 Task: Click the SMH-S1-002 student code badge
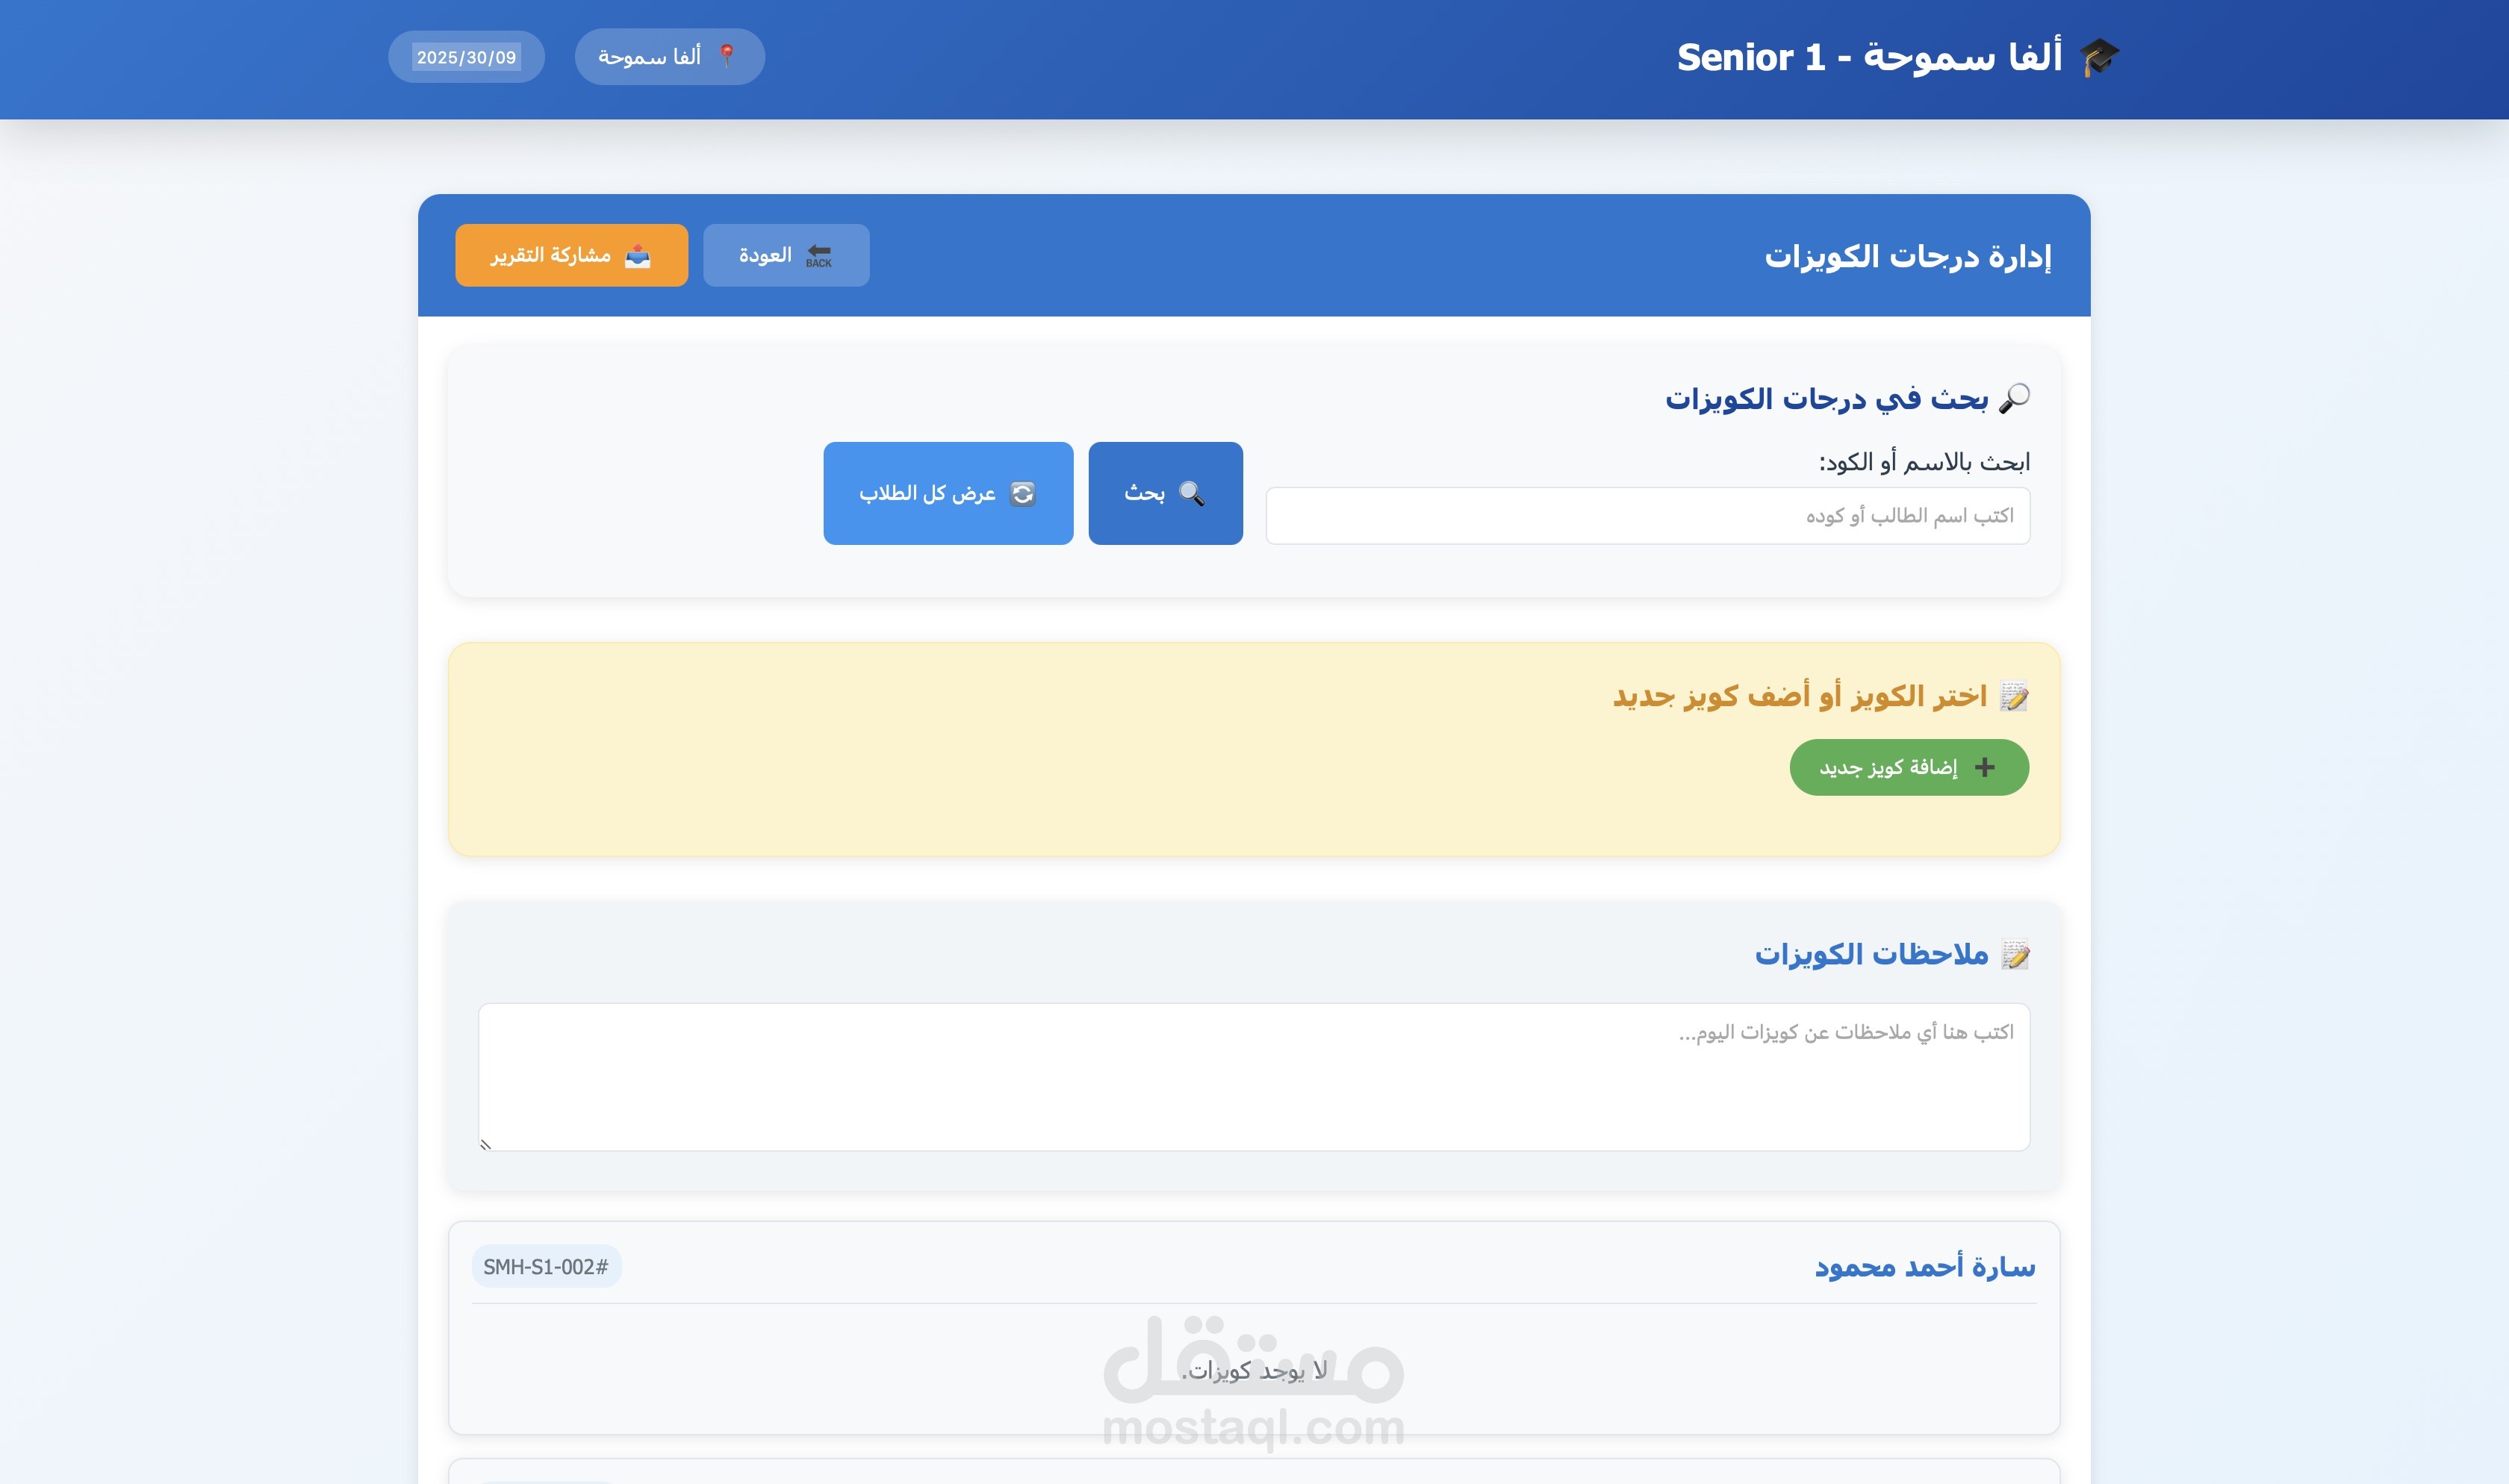tap(546, 1266)
